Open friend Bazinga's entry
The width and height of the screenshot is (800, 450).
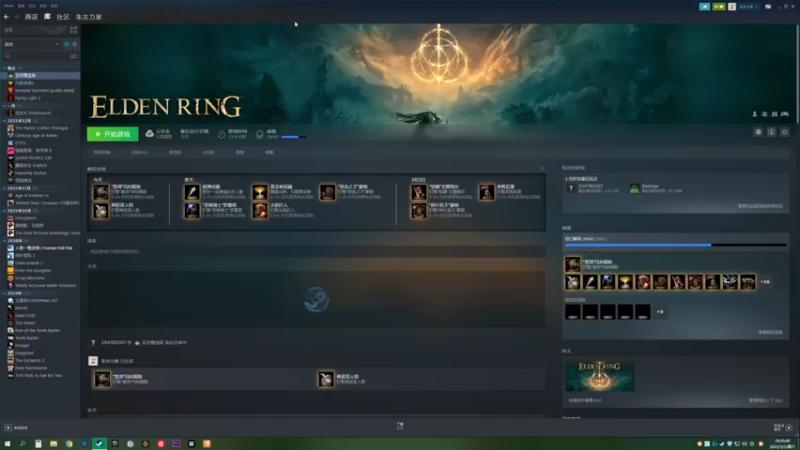click(x=656, y=189)
